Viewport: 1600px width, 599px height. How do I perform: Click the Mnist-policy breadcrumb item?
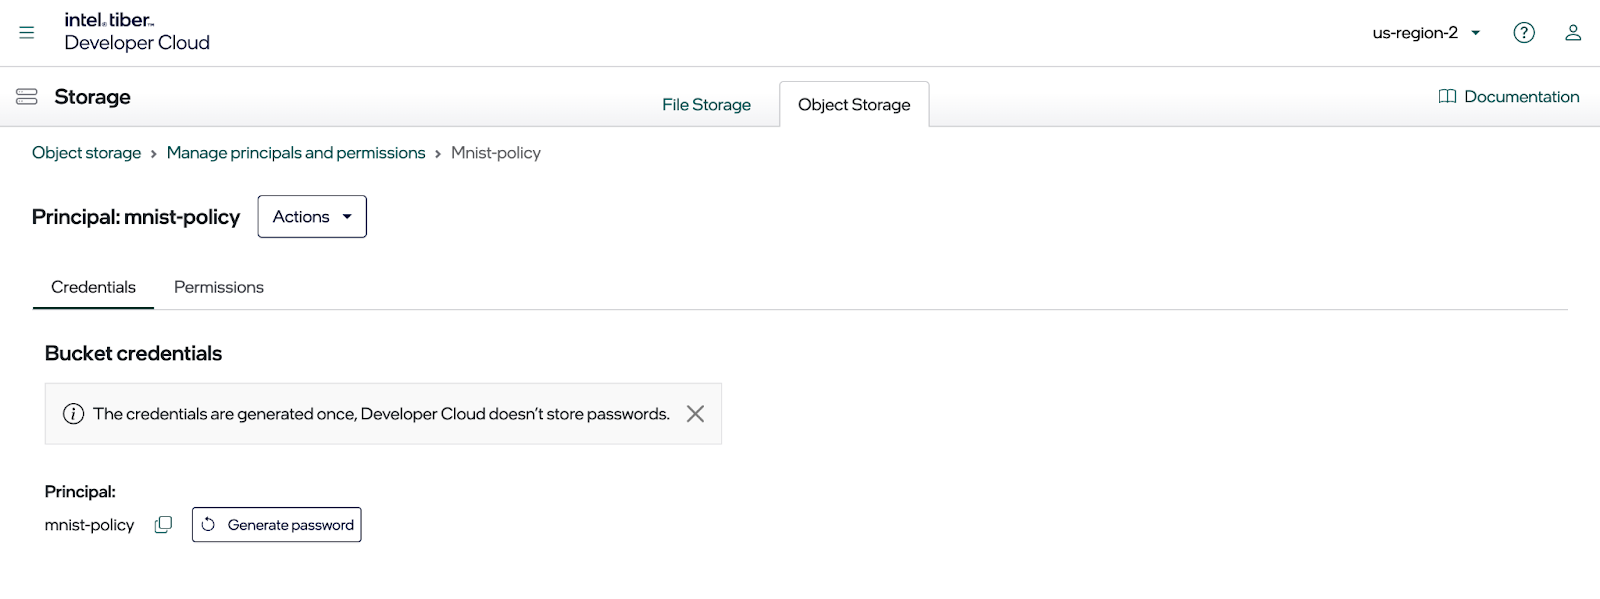(x=495, y=153)
